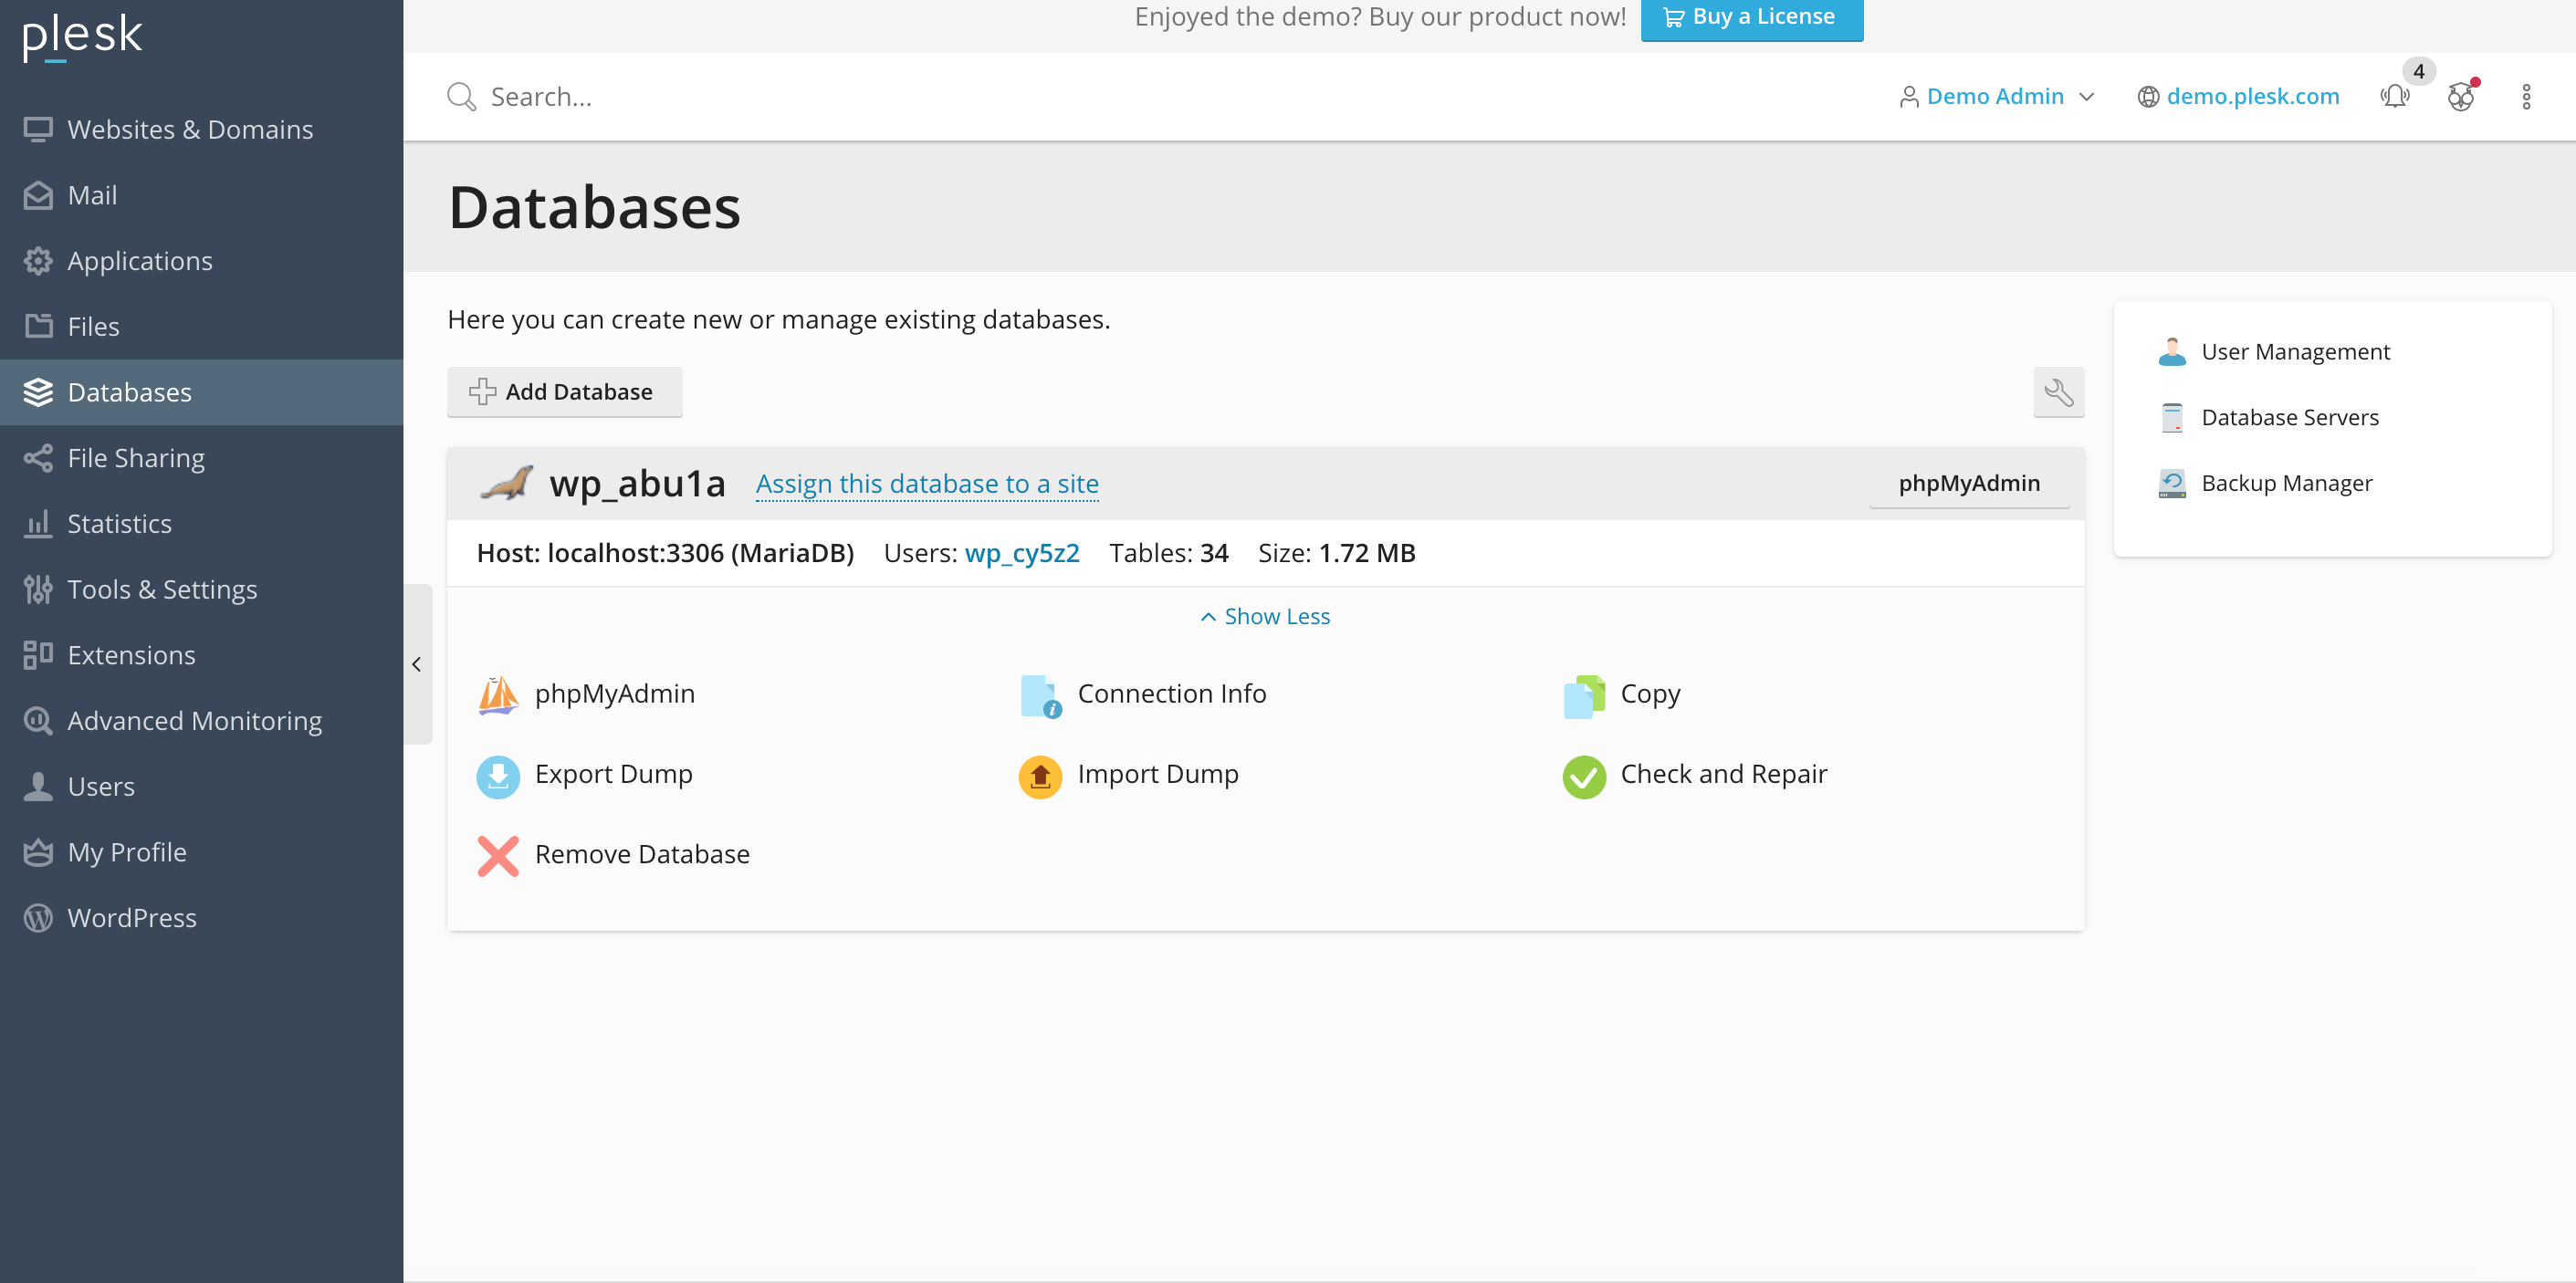Click Remove Database red X icon
The image size is (2576, 1283).
tap(498, 856)
